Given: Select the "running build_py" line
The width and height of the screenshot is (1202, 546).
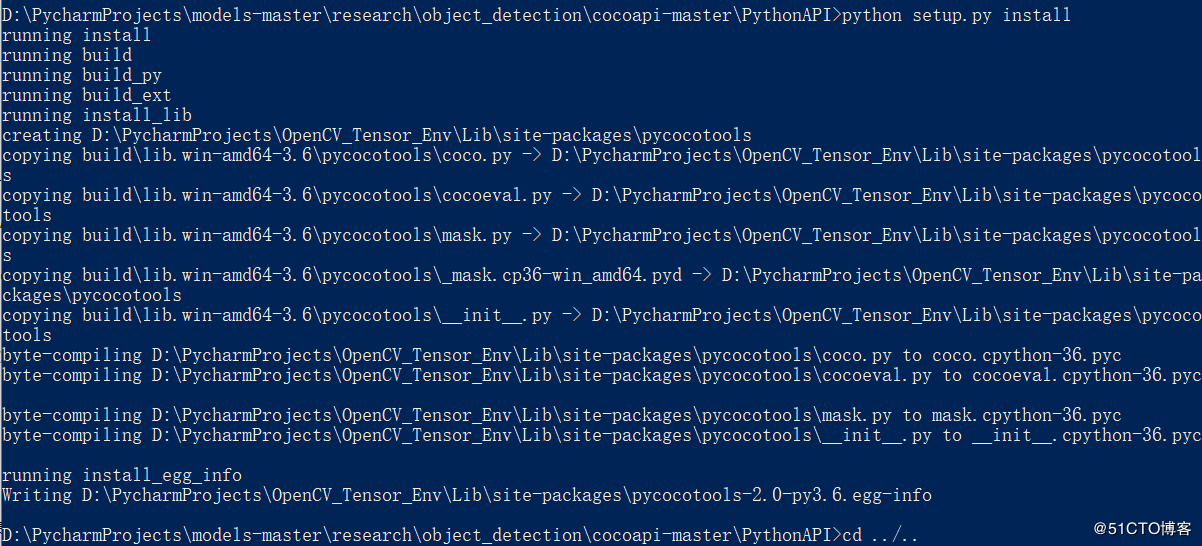Looking at the screenshot, I should coord(82,75).
